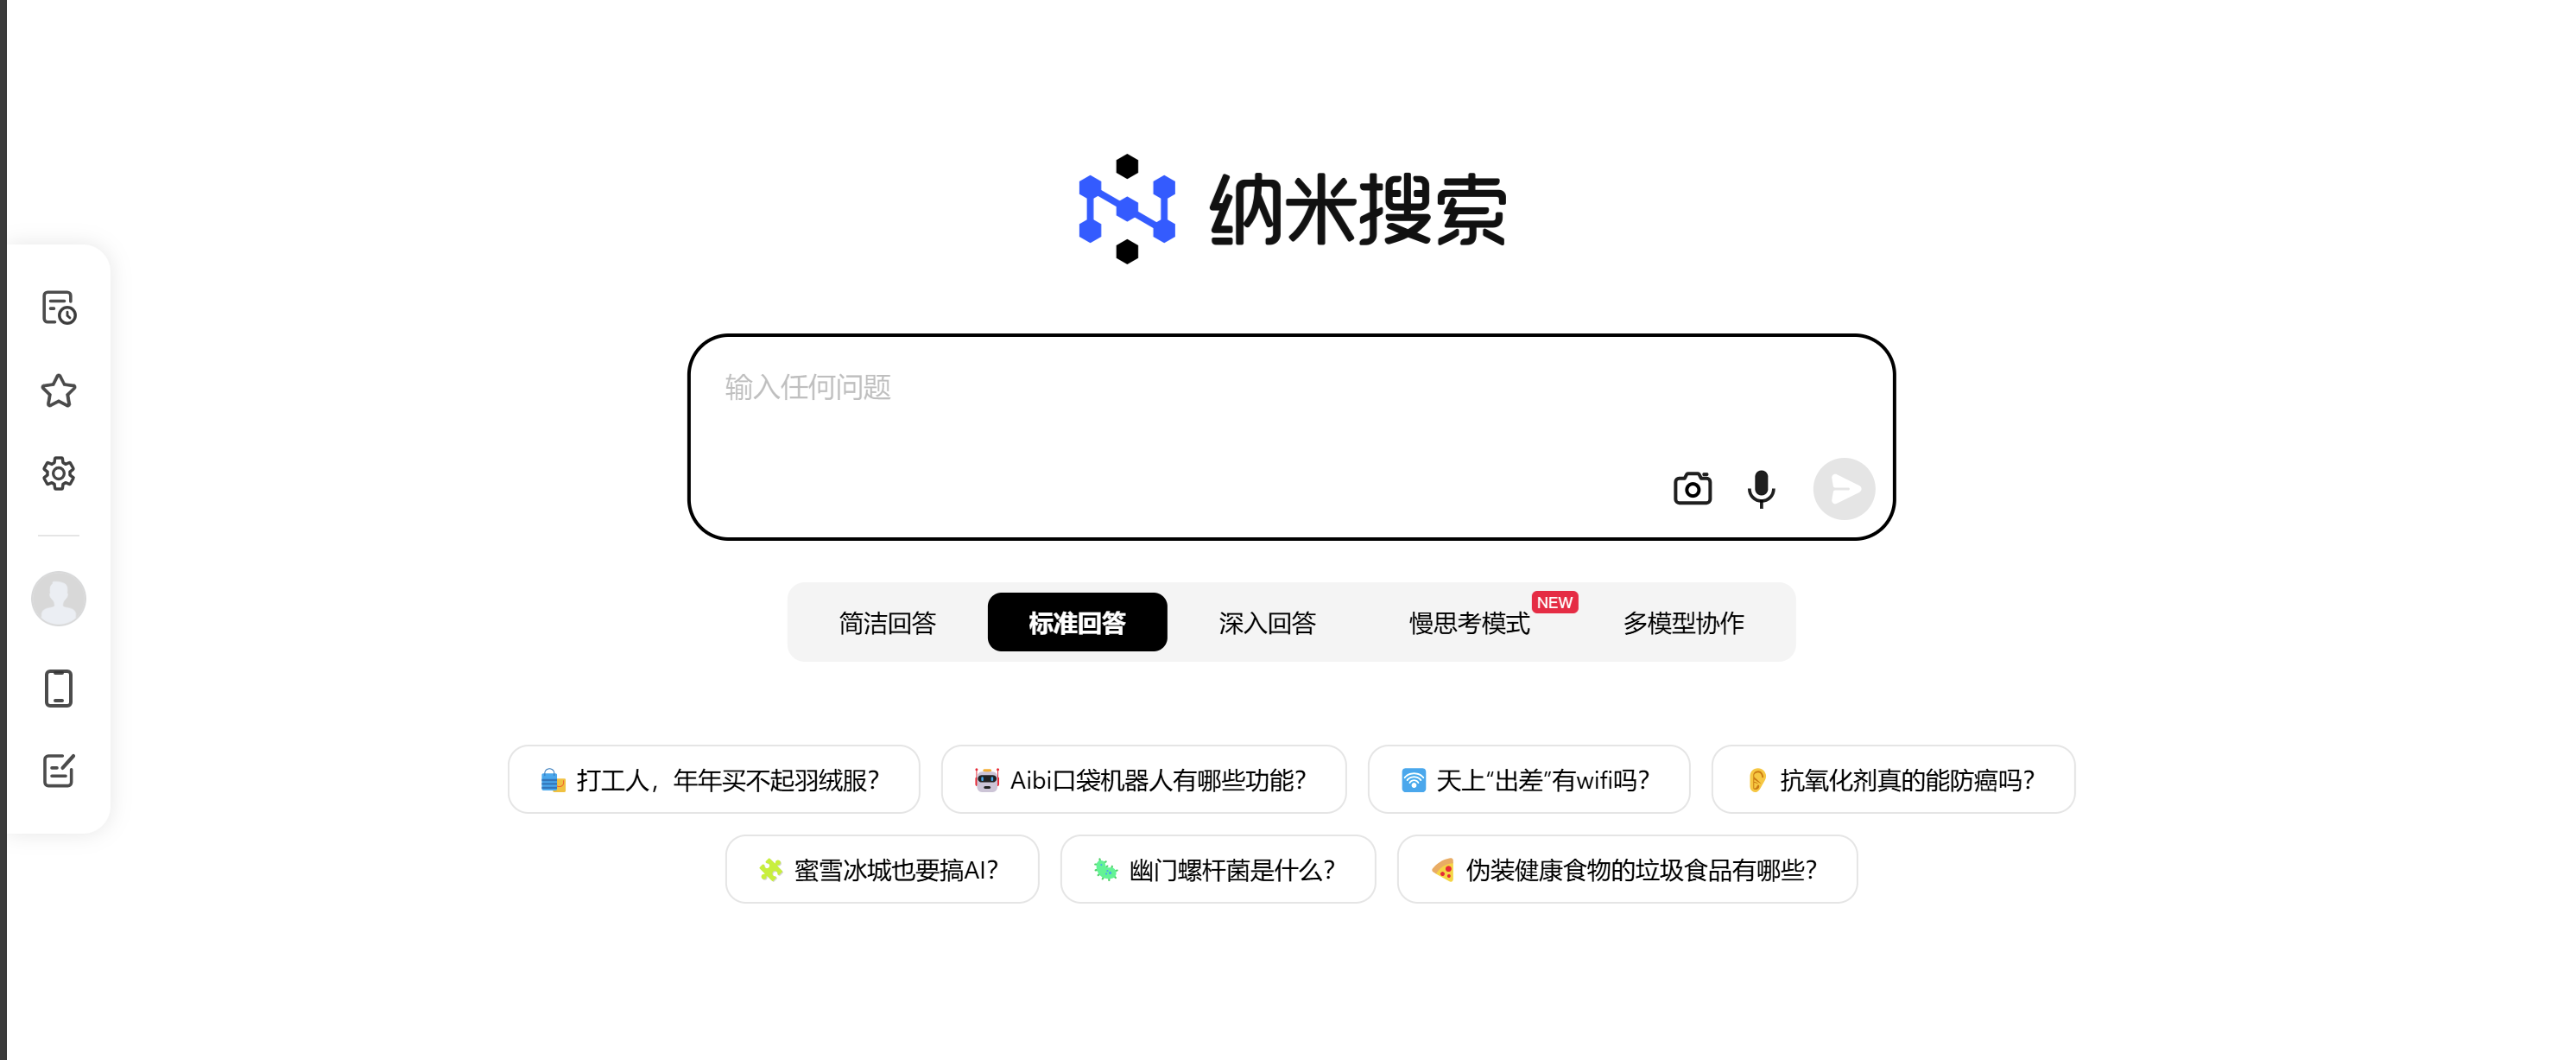
Task: Open the search history icon in sidebar
Action: point(59,307)
